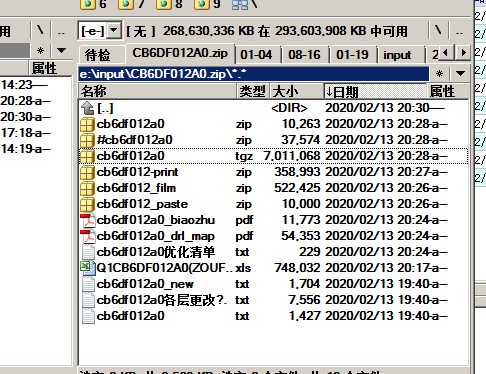This screenshot has width=486, height=374.
Task: Open the 08-16 tab
Action: tap(305, 54)
